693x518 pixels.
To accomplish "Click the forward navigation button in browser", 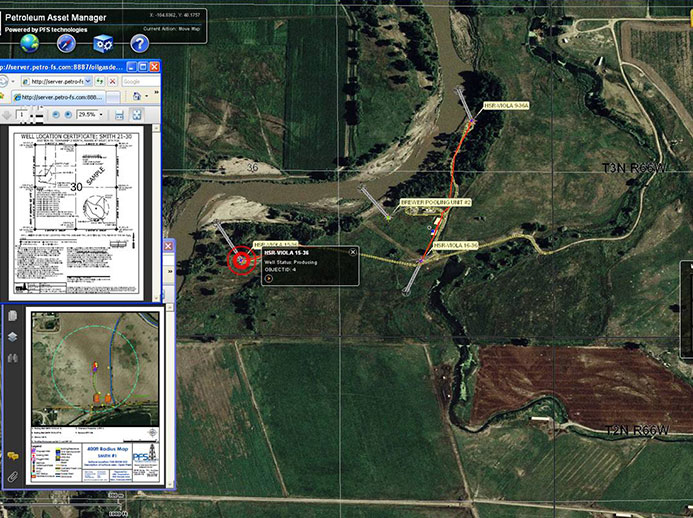I will tap(4, 81).
